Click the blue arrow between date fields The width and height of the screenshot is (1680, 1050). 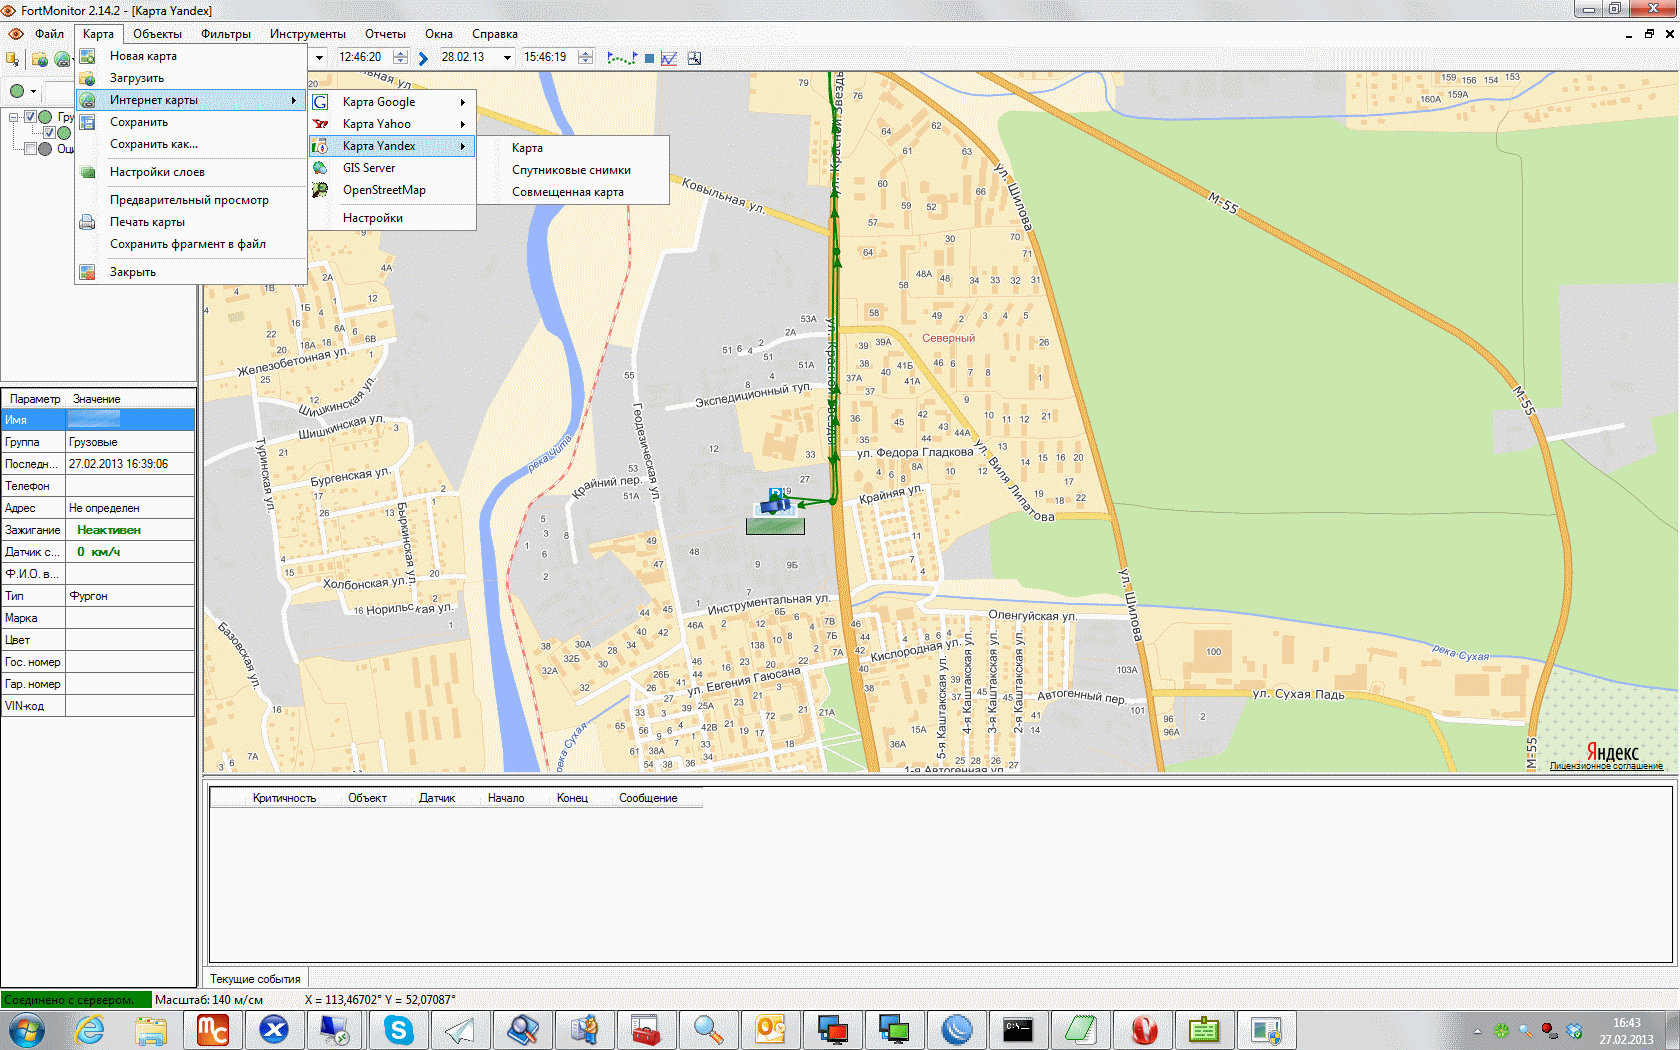click(423, 58)
